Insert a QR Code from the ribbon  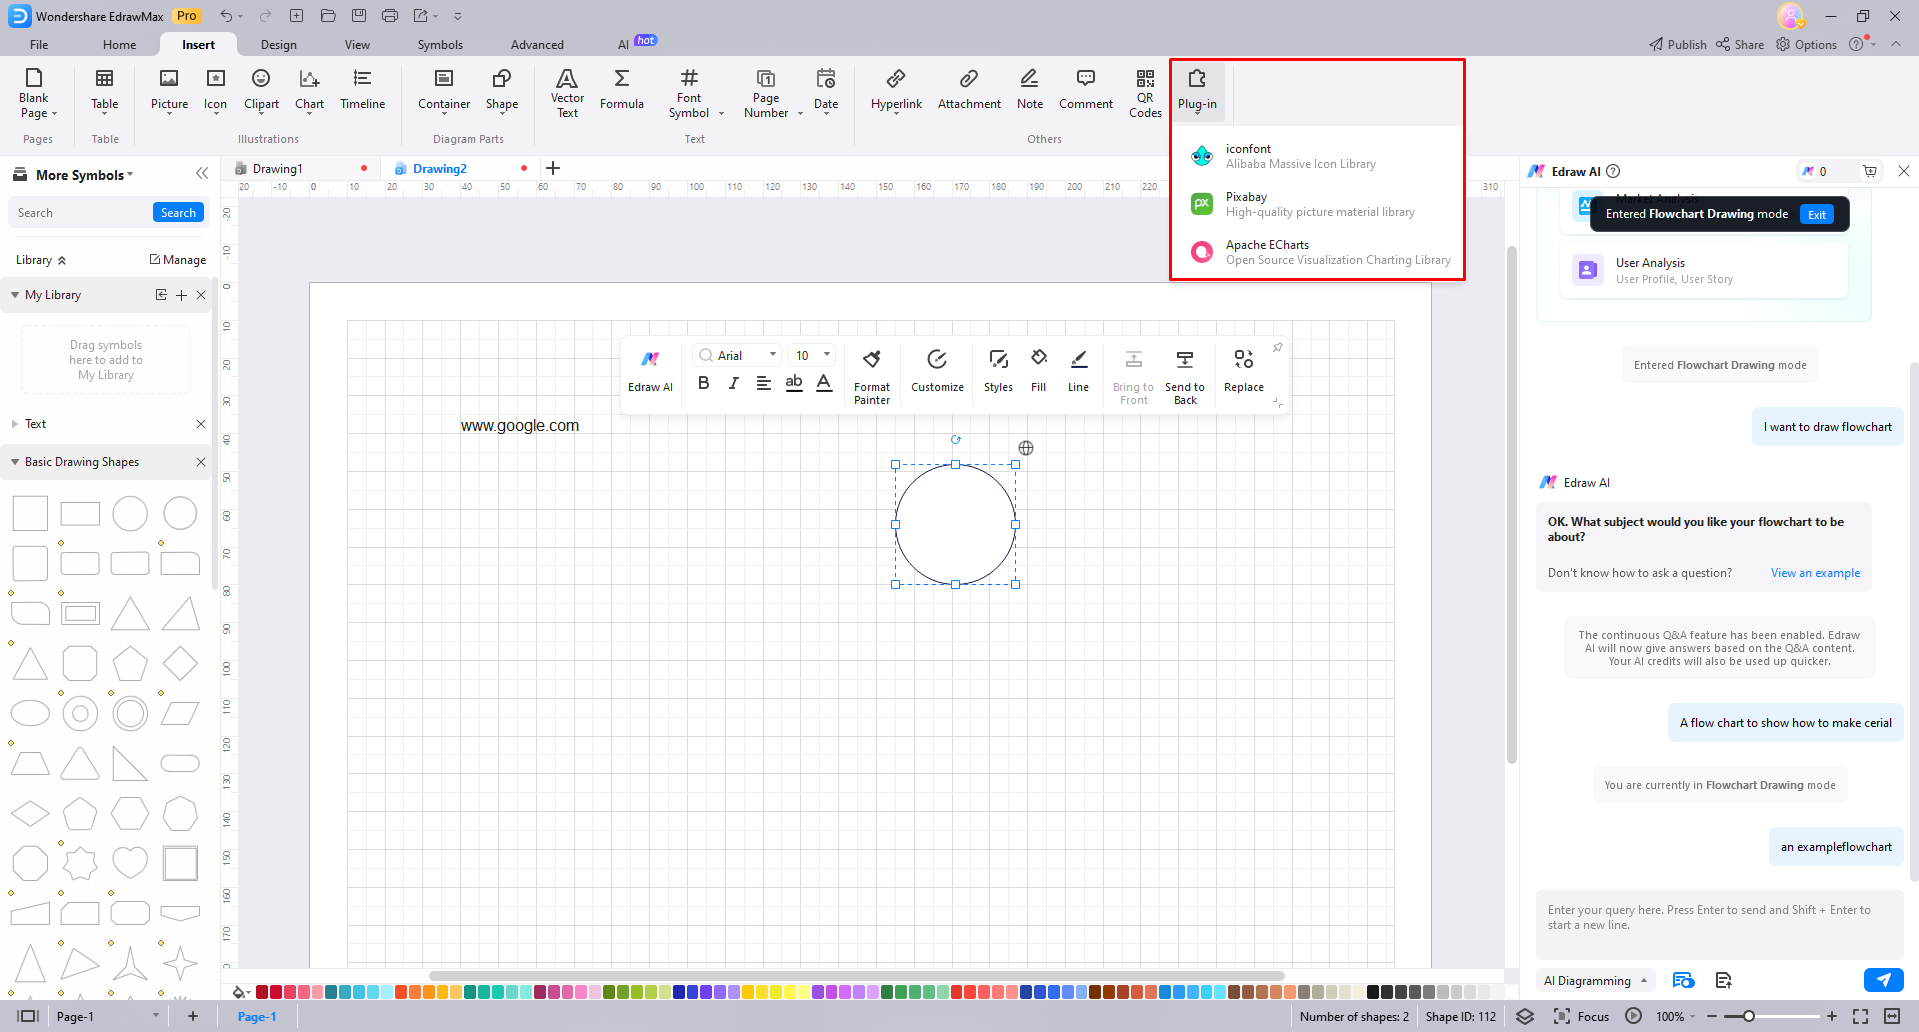1145,93
